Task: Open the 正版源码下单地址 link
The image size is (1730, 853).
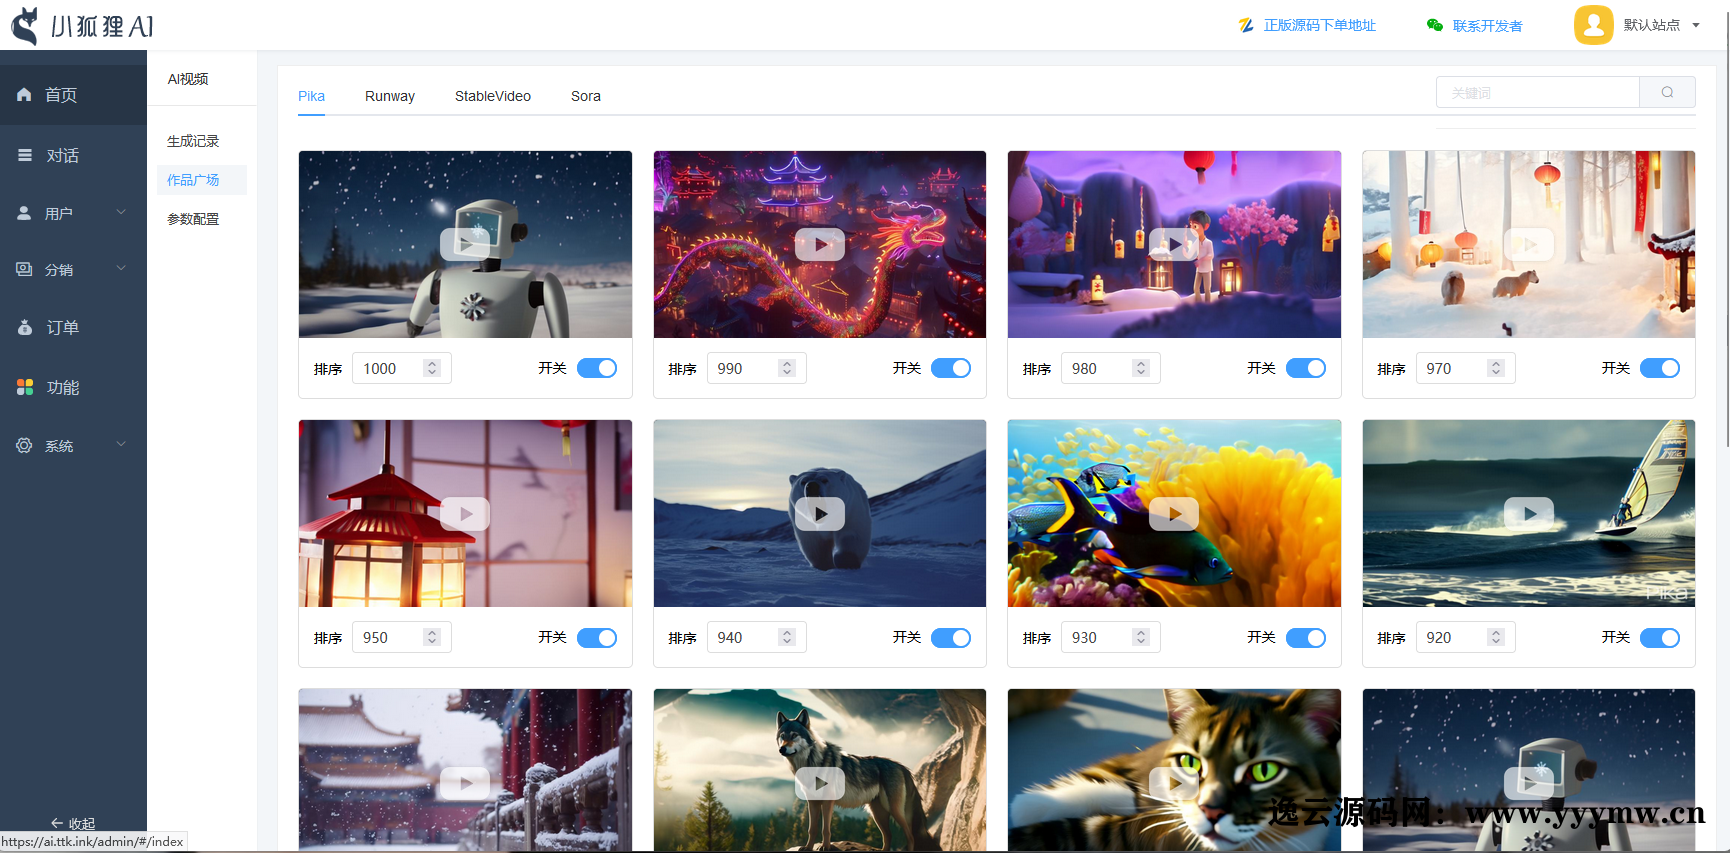Action: click(x=1320, y=25)
